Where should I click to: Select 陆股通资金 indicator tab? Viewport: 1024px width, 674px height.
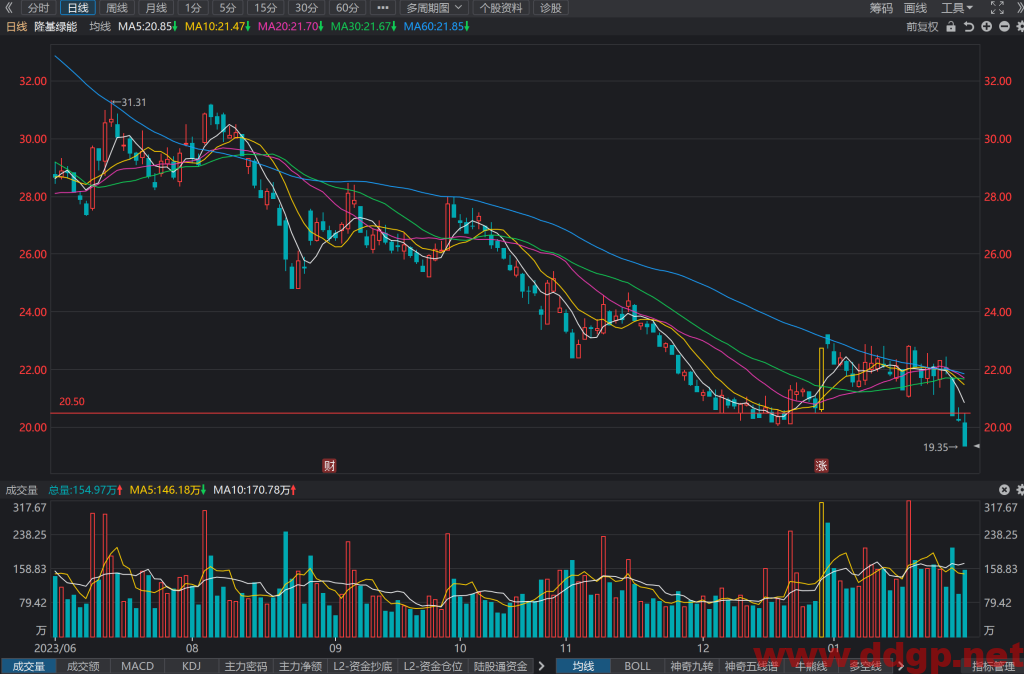pyautogui.click(x=501, y=666)
